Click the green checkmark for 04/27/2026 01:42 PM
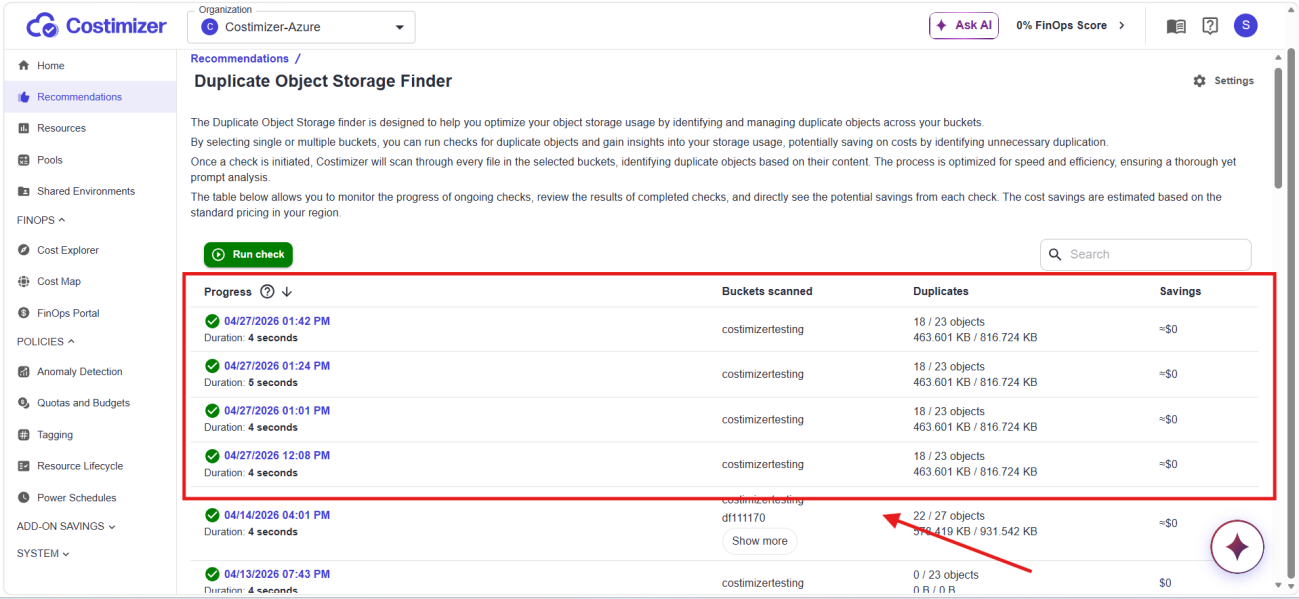This screenshot has width=1299, height=599. 212,321
